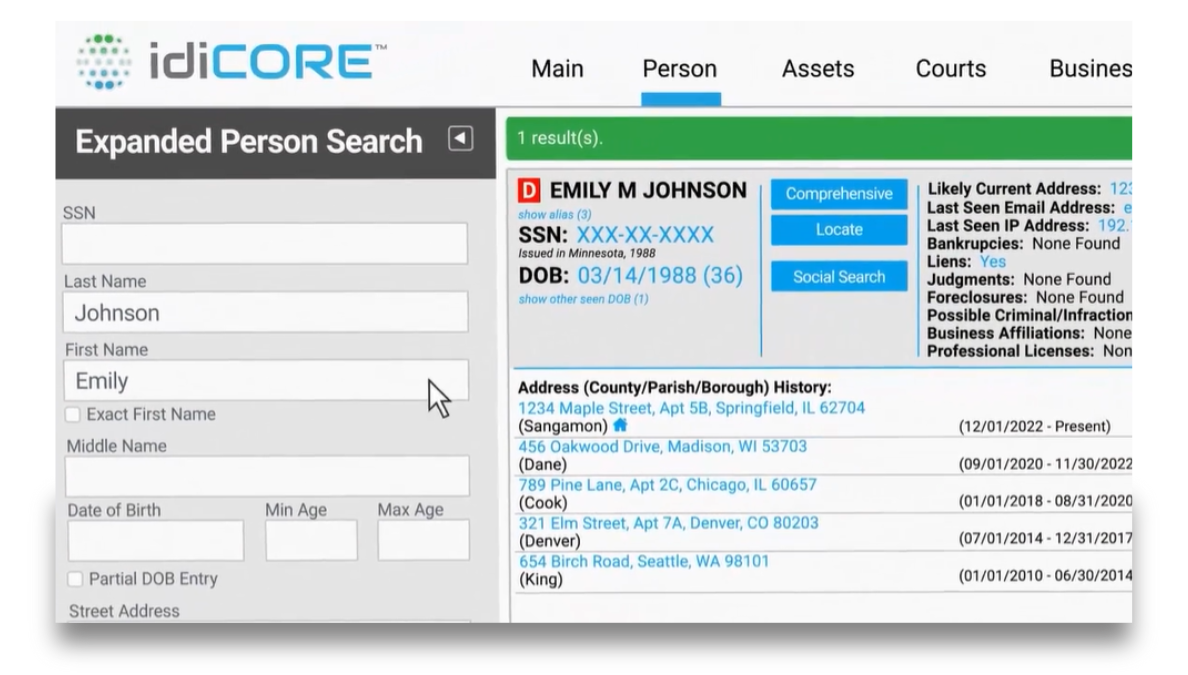Click the Locate button
The width and height of the screenshot is (1188, 675).
[839, 230]
